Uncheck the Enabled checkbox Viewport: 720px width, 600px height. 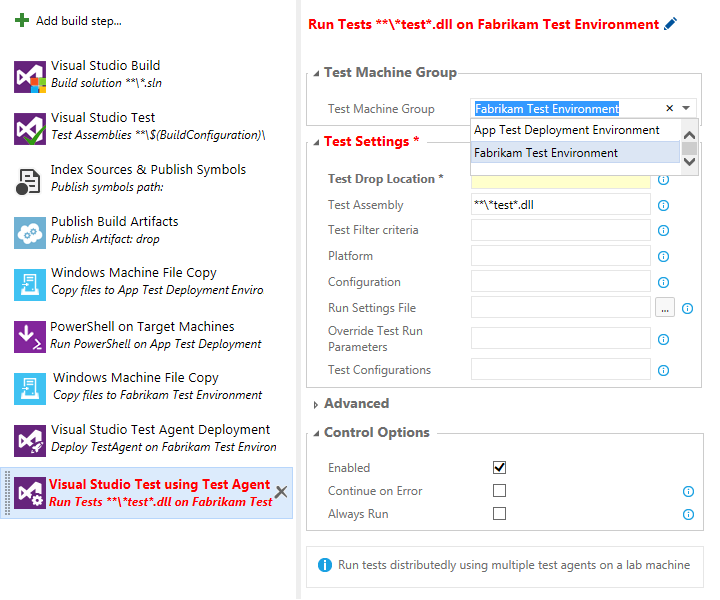(x=500, y=468)
